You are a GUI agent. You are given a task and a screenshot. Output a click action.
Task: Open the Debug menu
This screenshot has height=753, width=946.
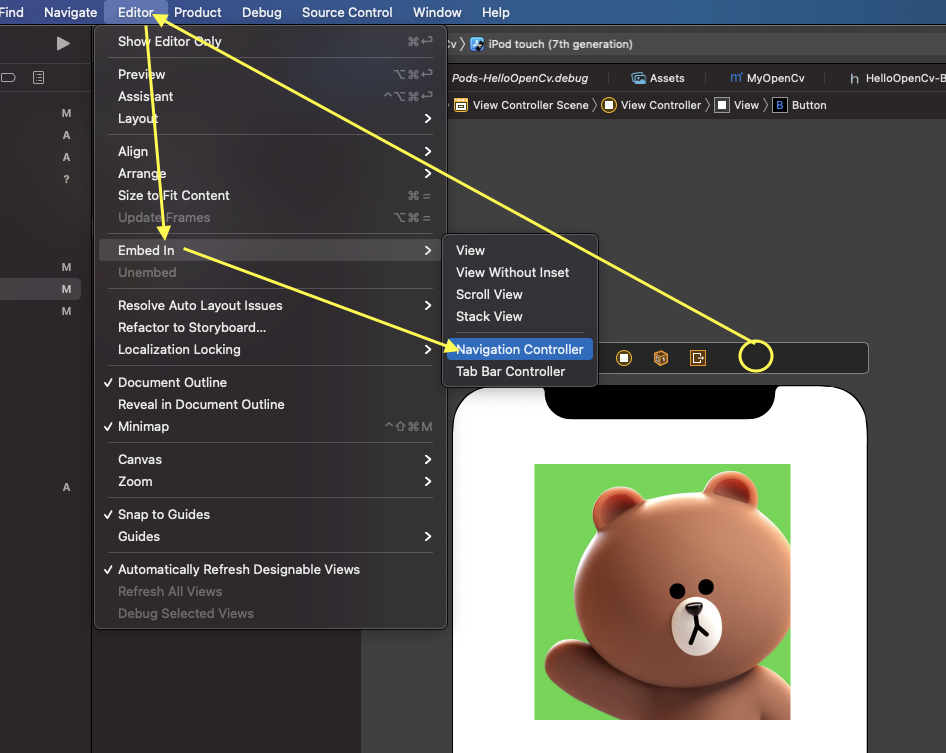coord(261,12)
